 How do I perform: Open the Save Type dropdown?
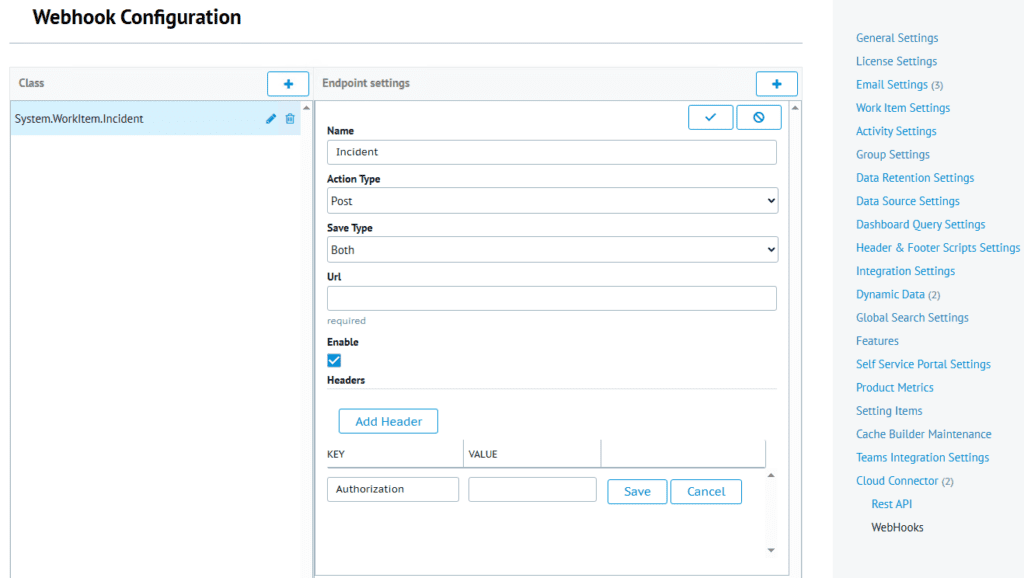coord(552,249)
